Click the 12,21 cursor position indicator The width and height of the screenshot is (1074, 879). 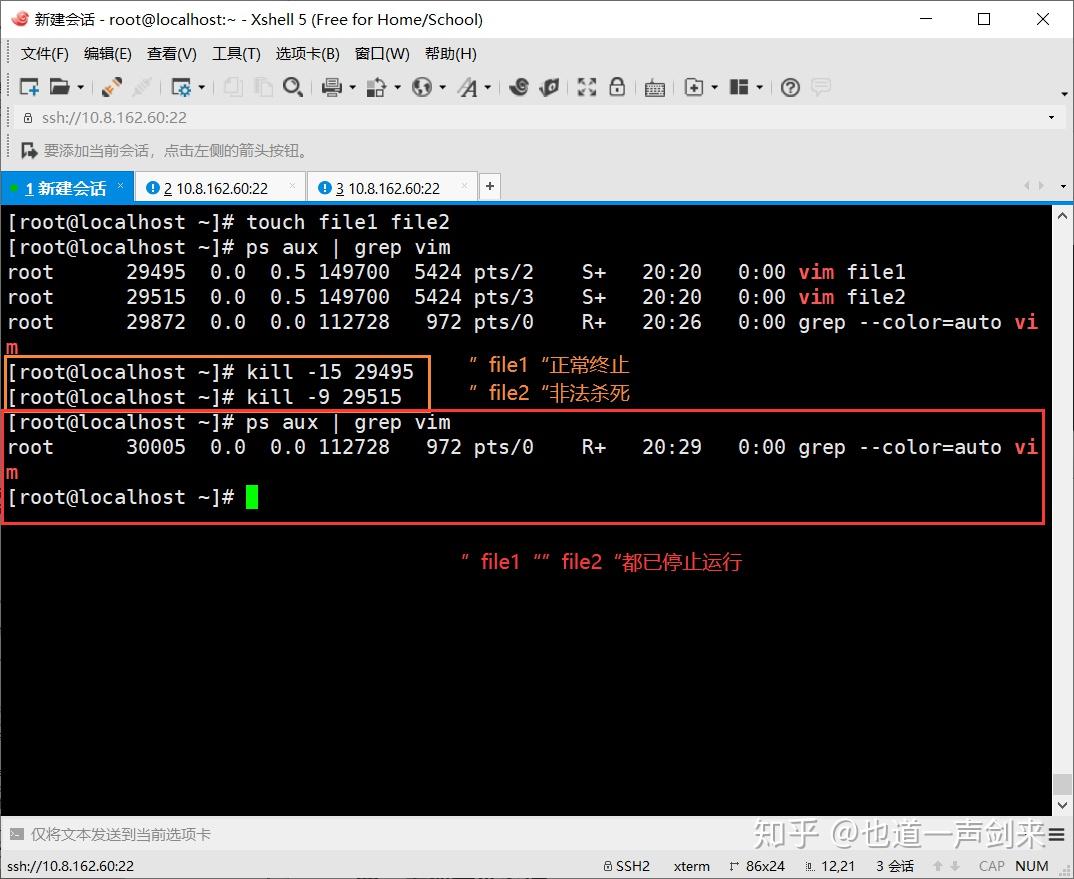point(831,866)
